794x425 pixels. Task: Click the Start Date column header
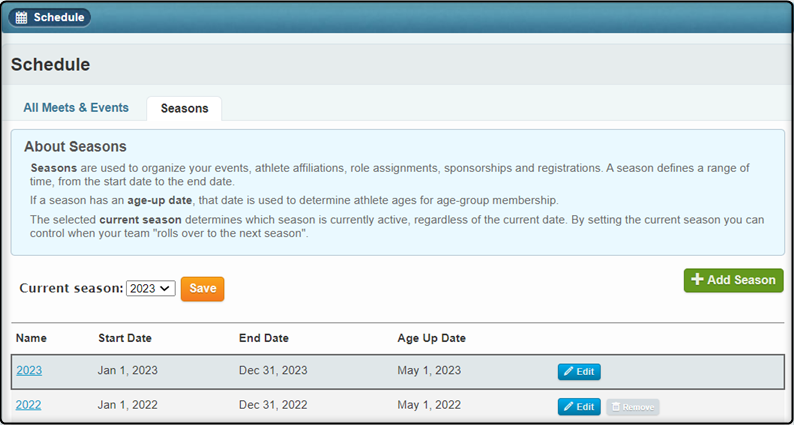click(x=125, y=338)
